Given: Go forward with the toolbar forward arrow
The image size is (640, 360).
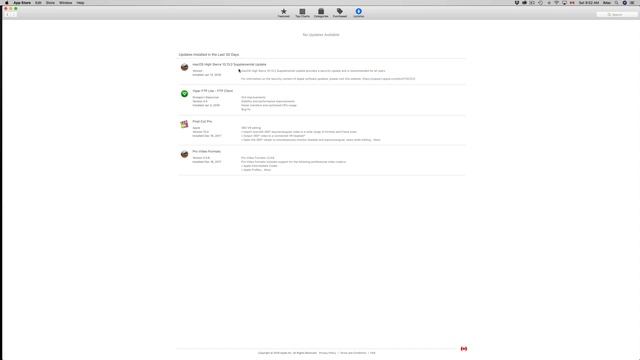Looking at the screenshot, I should click(x=13, y=15).
